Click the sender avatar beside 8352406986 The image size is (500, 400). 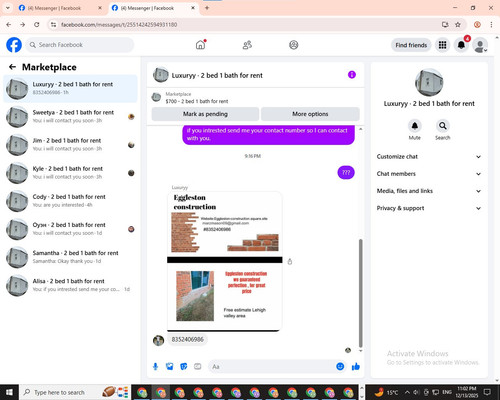(x=158, y=340)
